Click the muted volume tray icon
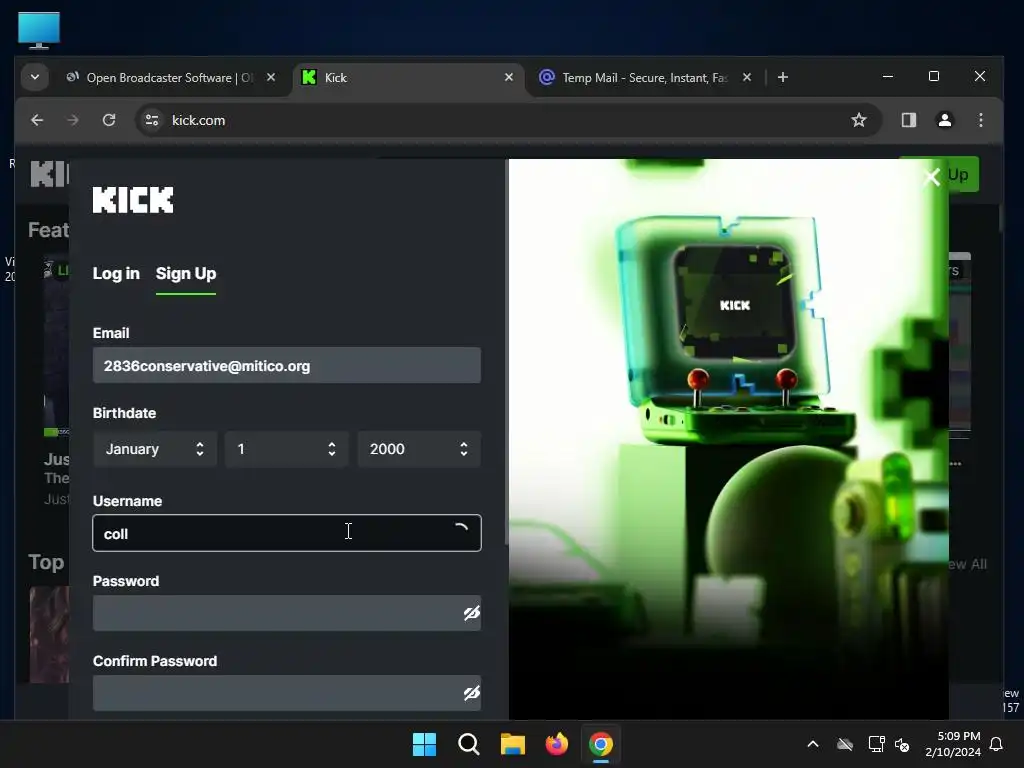Screen dimensions: 1024x768 902,744
